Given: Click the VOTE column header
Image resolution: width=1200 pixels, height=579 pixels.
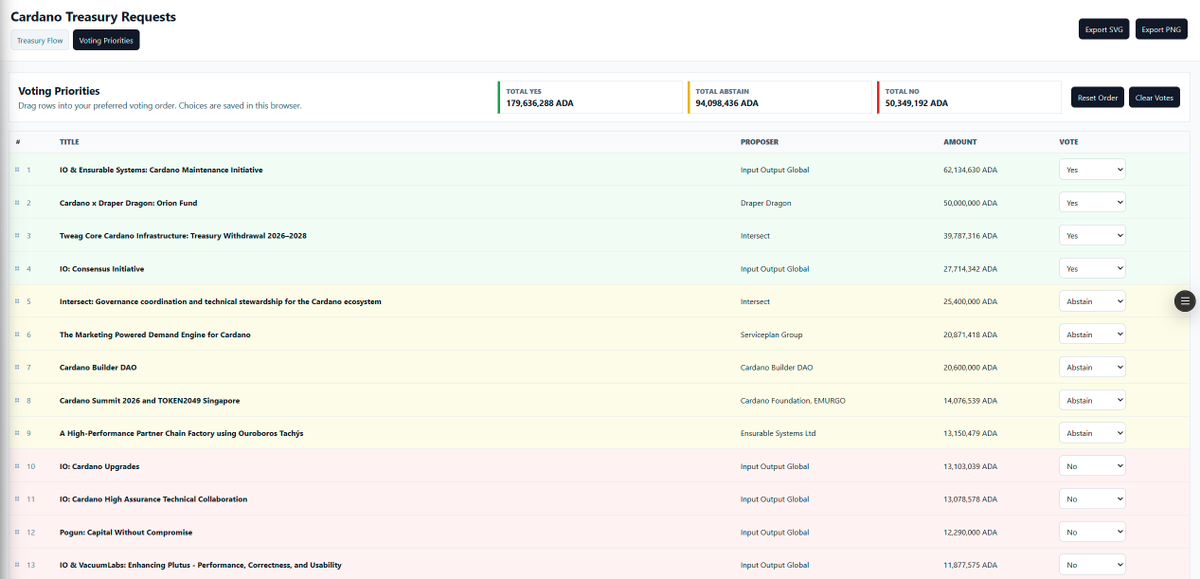Looking at the screenshot, I should 1068,142.
